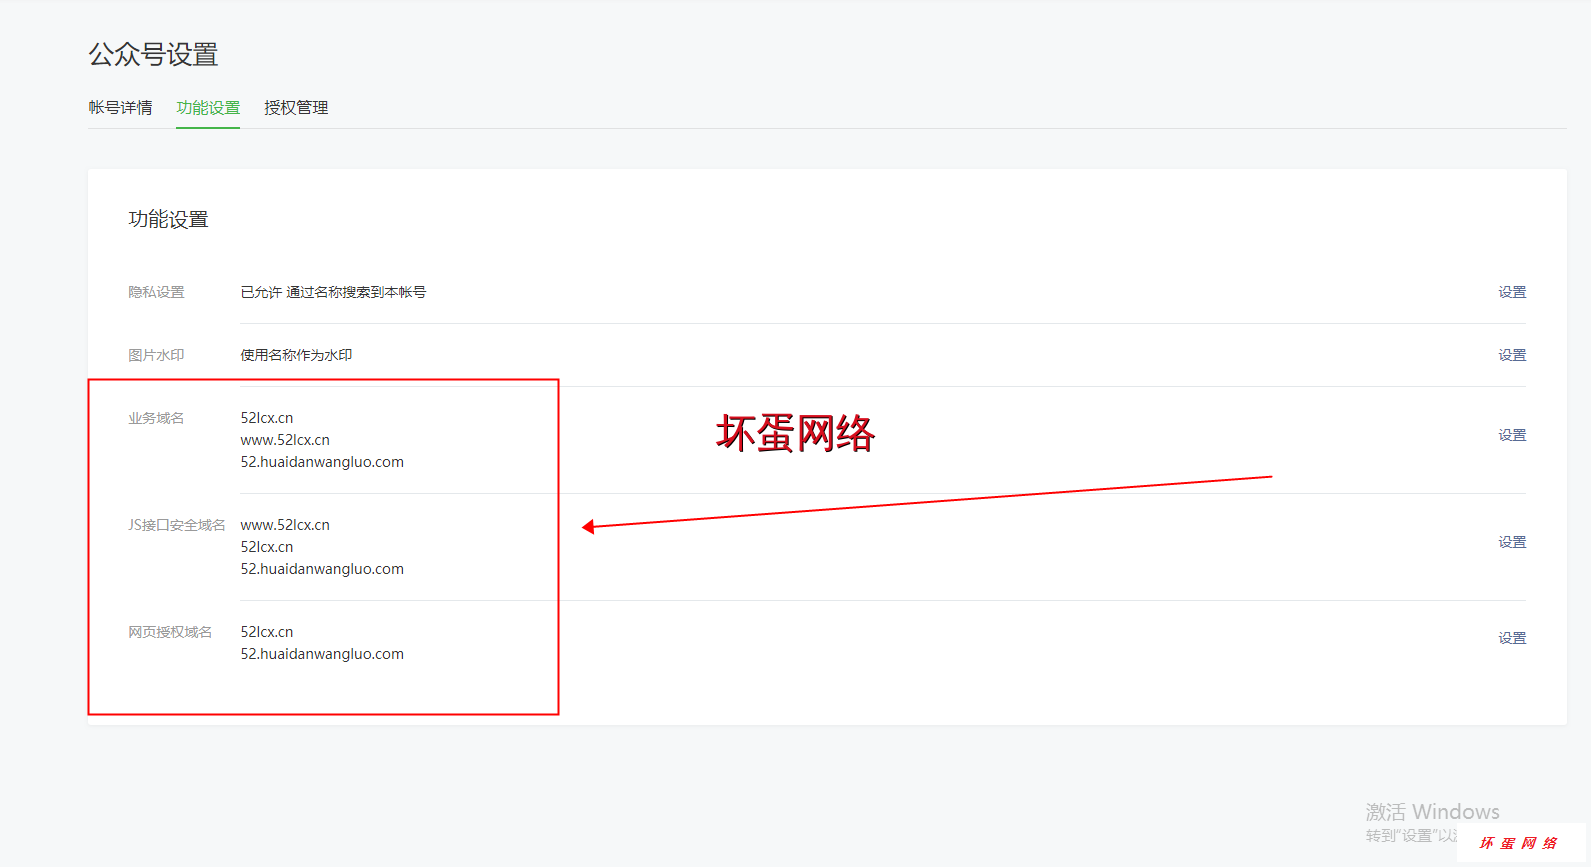Click 设置 link in the 隐私设置 row

pyautogui.click(x=1511, y=292)
